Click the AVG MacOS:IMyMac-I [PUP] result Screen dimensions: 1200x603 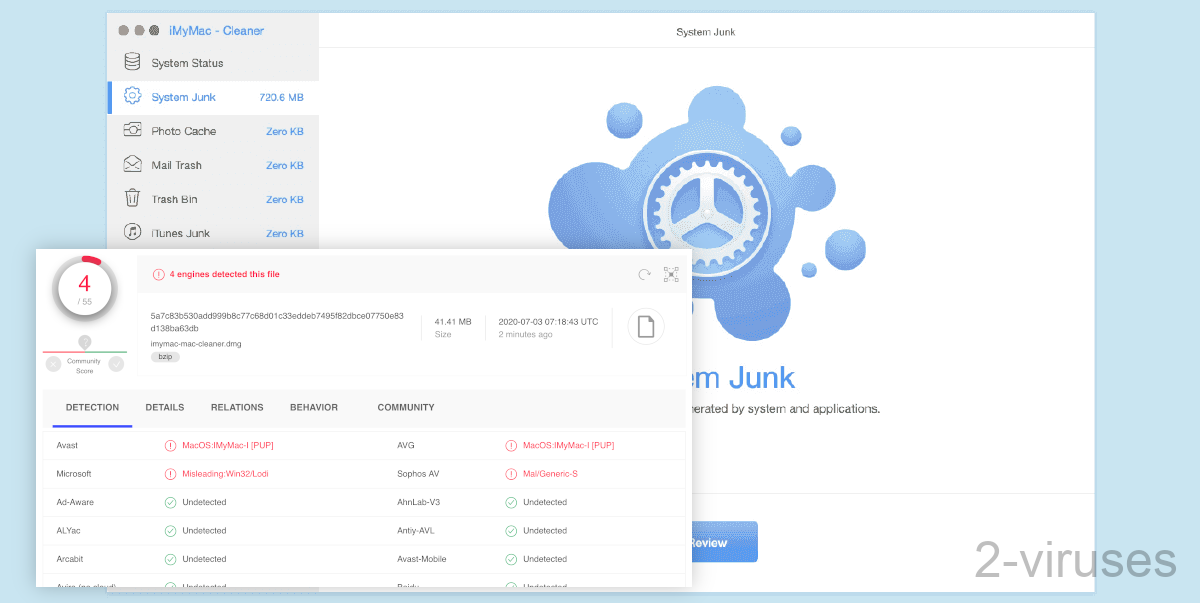(569, 445)
